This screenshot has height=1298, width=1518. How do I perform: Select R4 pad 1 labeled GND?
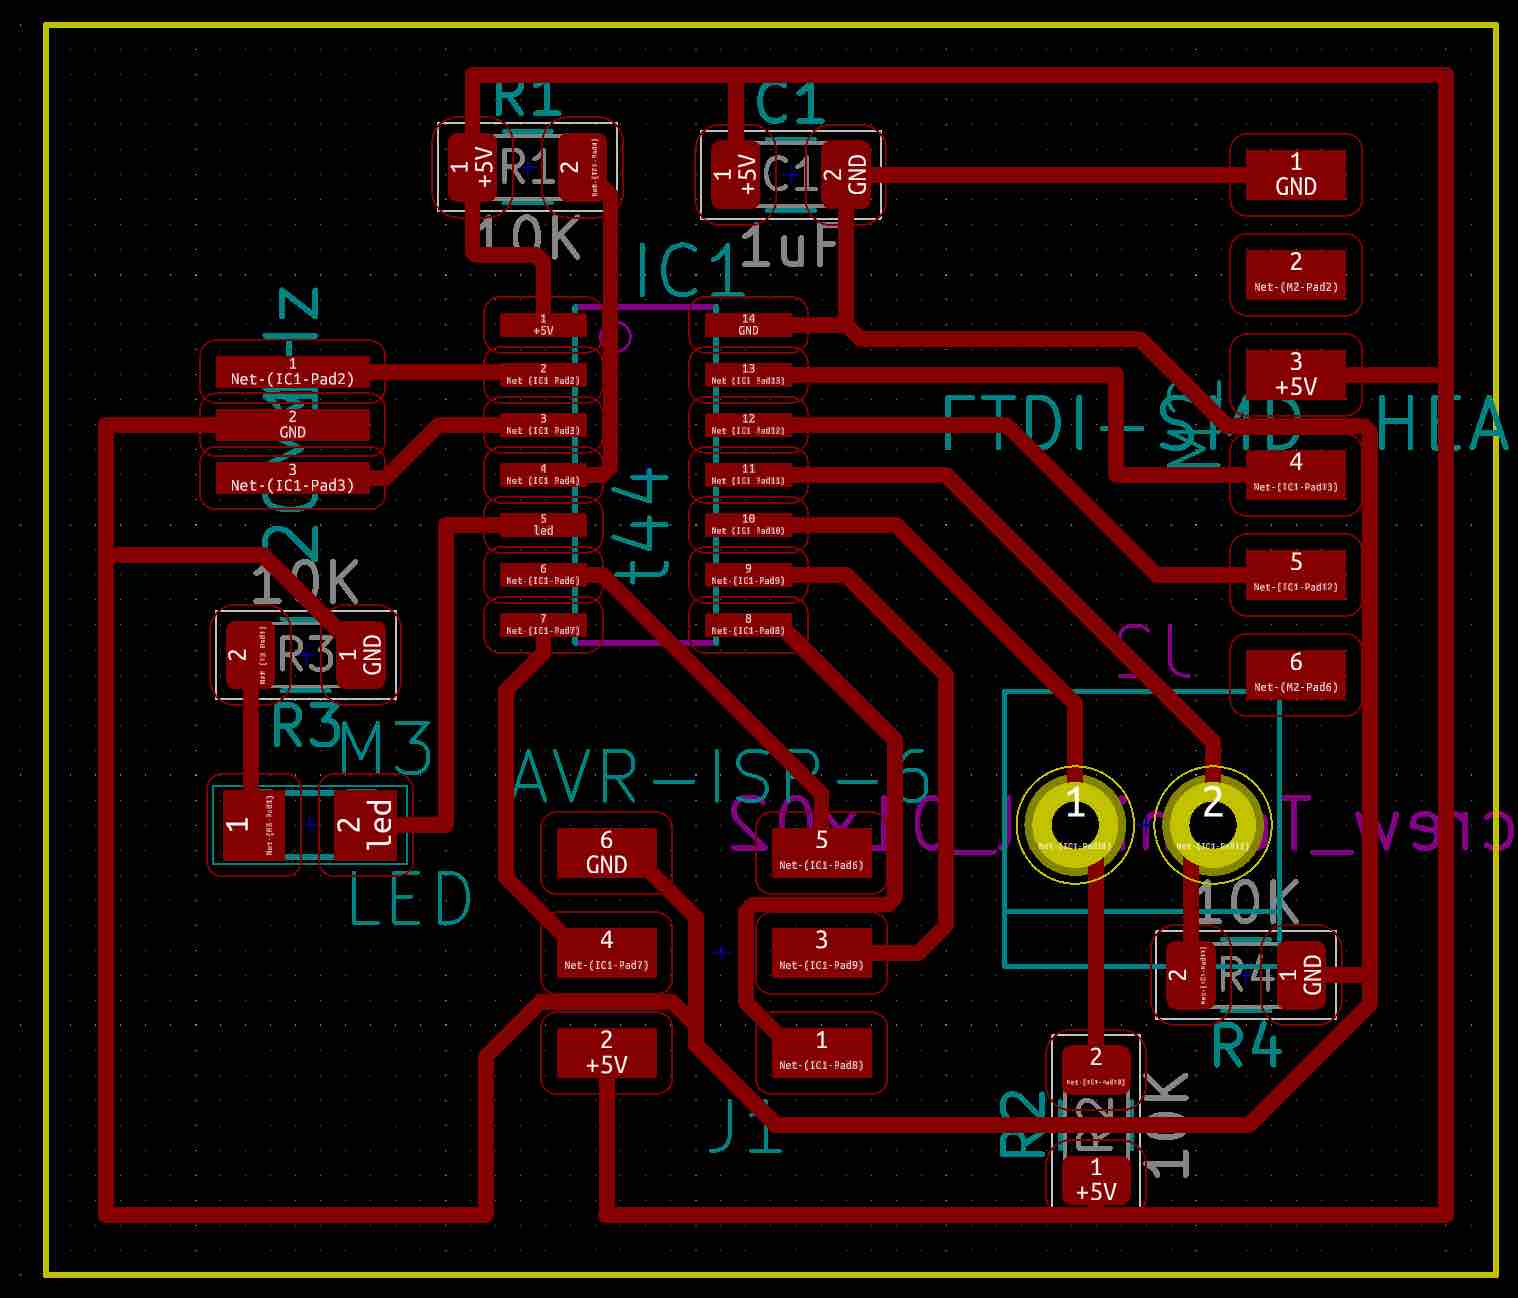(x=1301, y=975)
